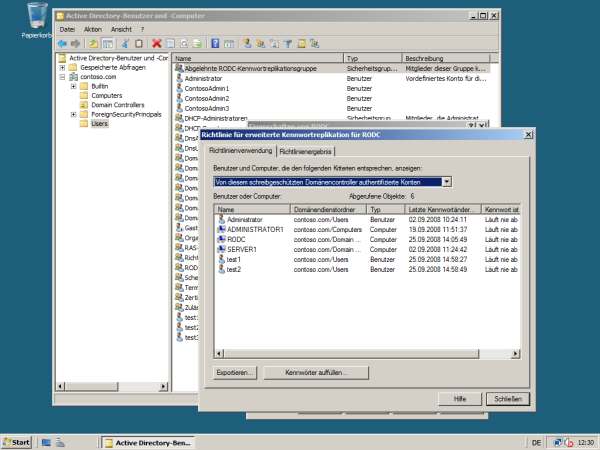Toggle the Show/Hide console tree icon
Image resolution: width=600 pixels, height=450 pixels.
coord(108,44)
